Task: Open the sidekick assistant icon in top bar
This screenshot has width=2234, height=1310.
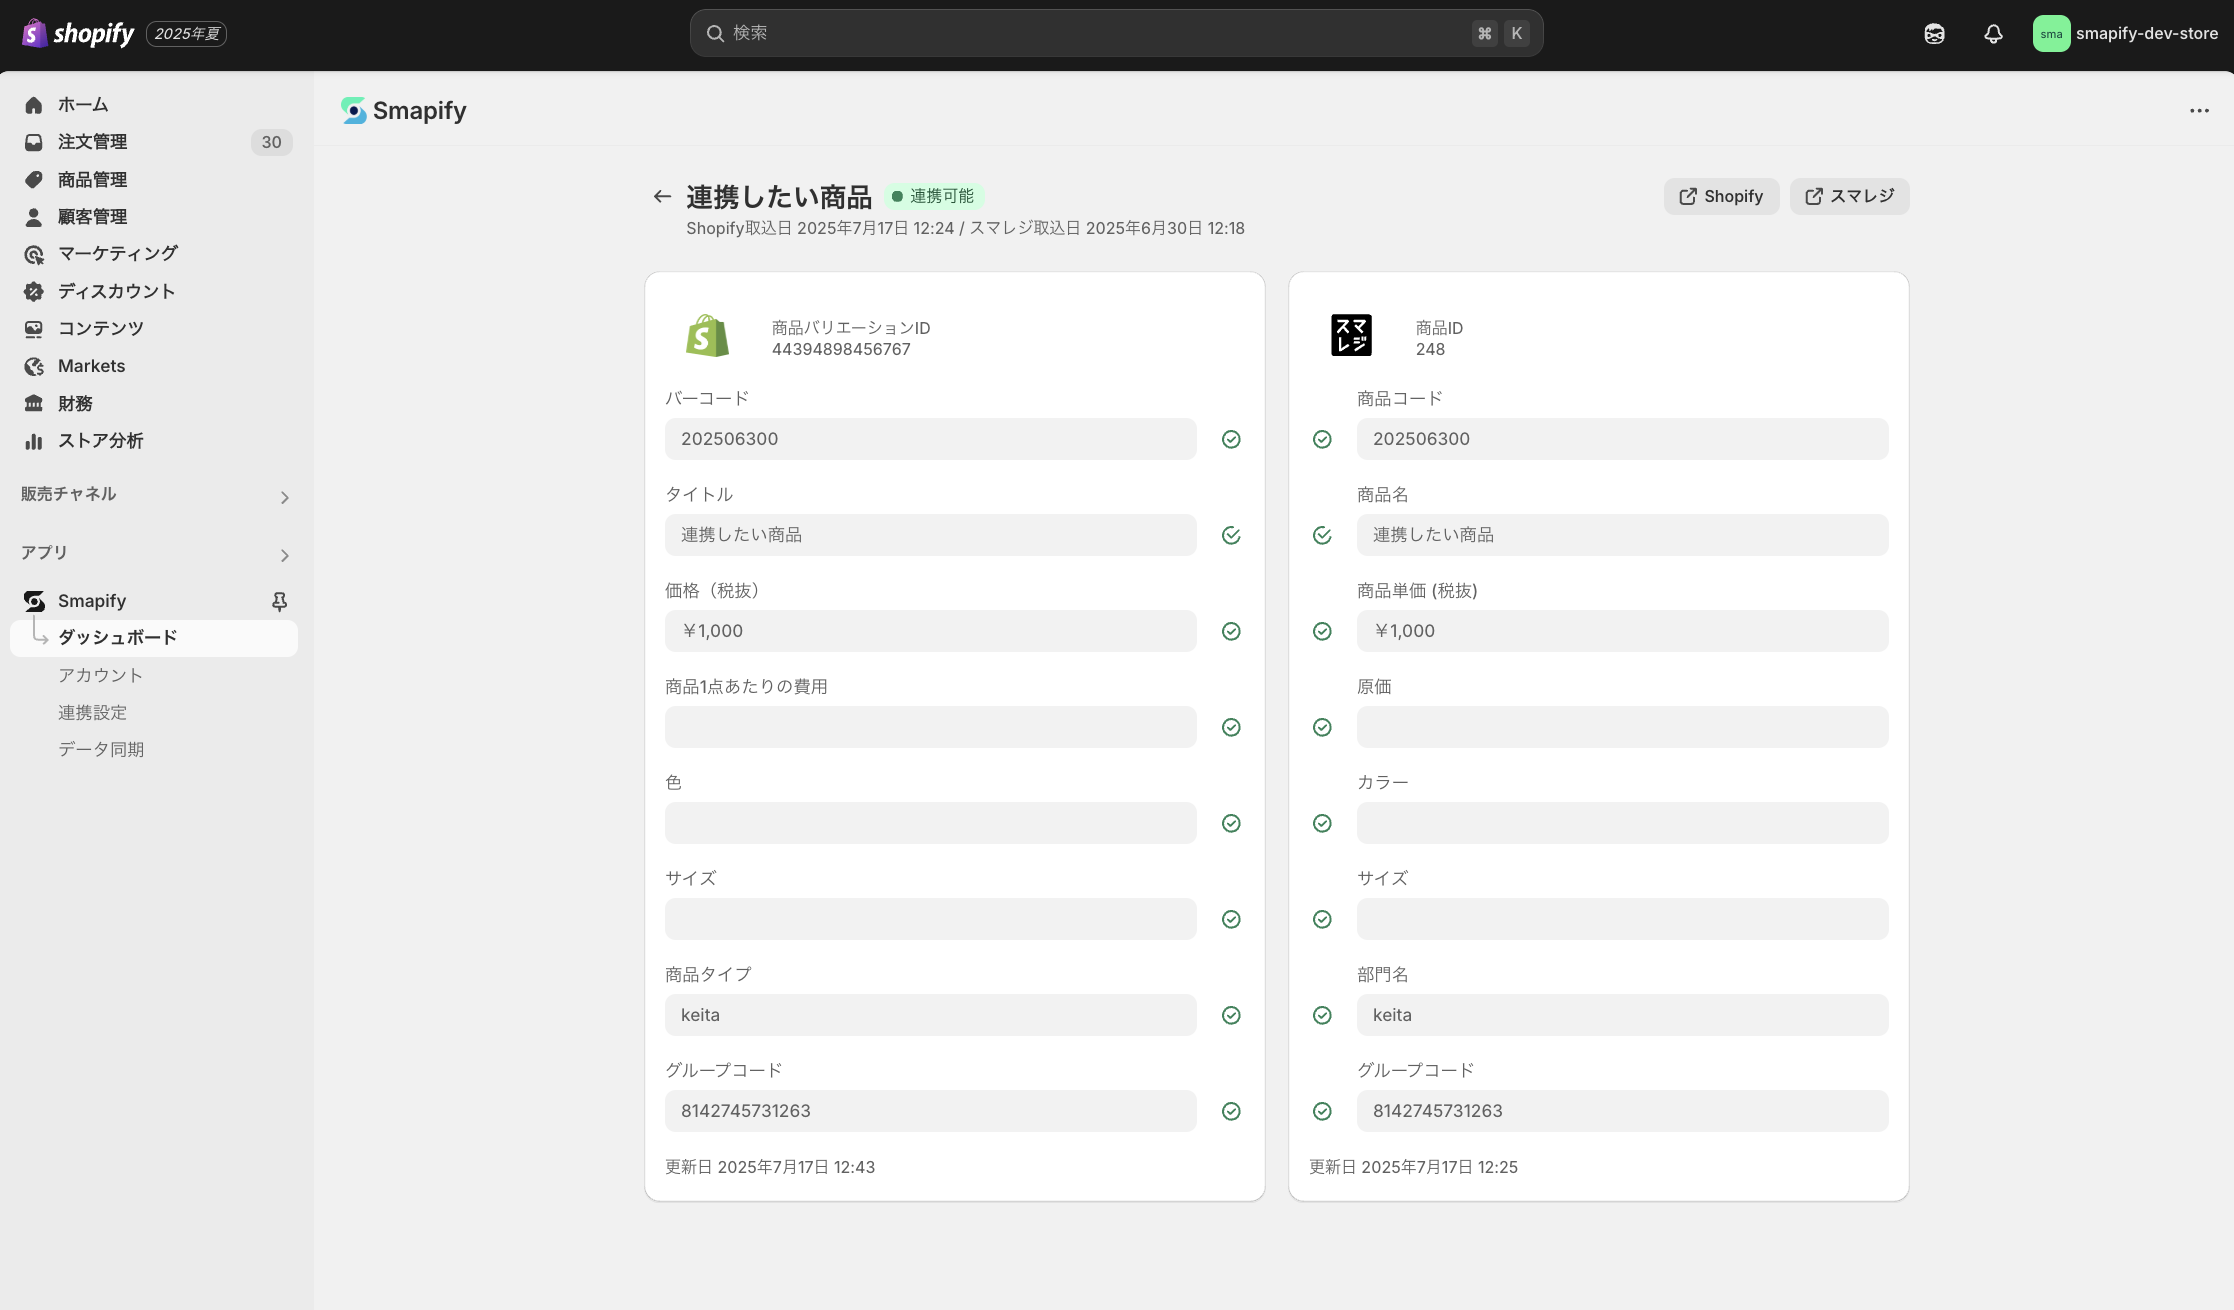Action: point(1934,33)
